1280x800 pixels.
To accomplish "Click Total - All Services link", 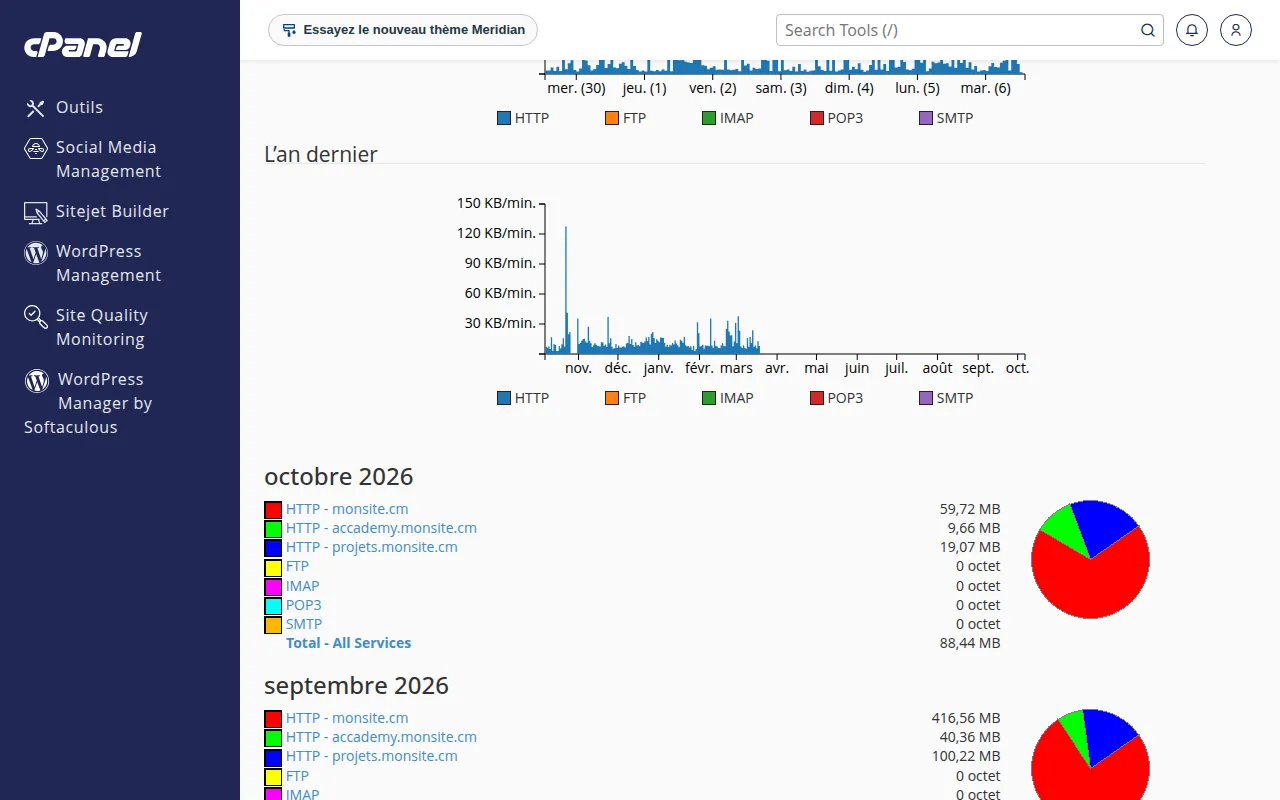I will pyautogui.click(x=348, y=643).
